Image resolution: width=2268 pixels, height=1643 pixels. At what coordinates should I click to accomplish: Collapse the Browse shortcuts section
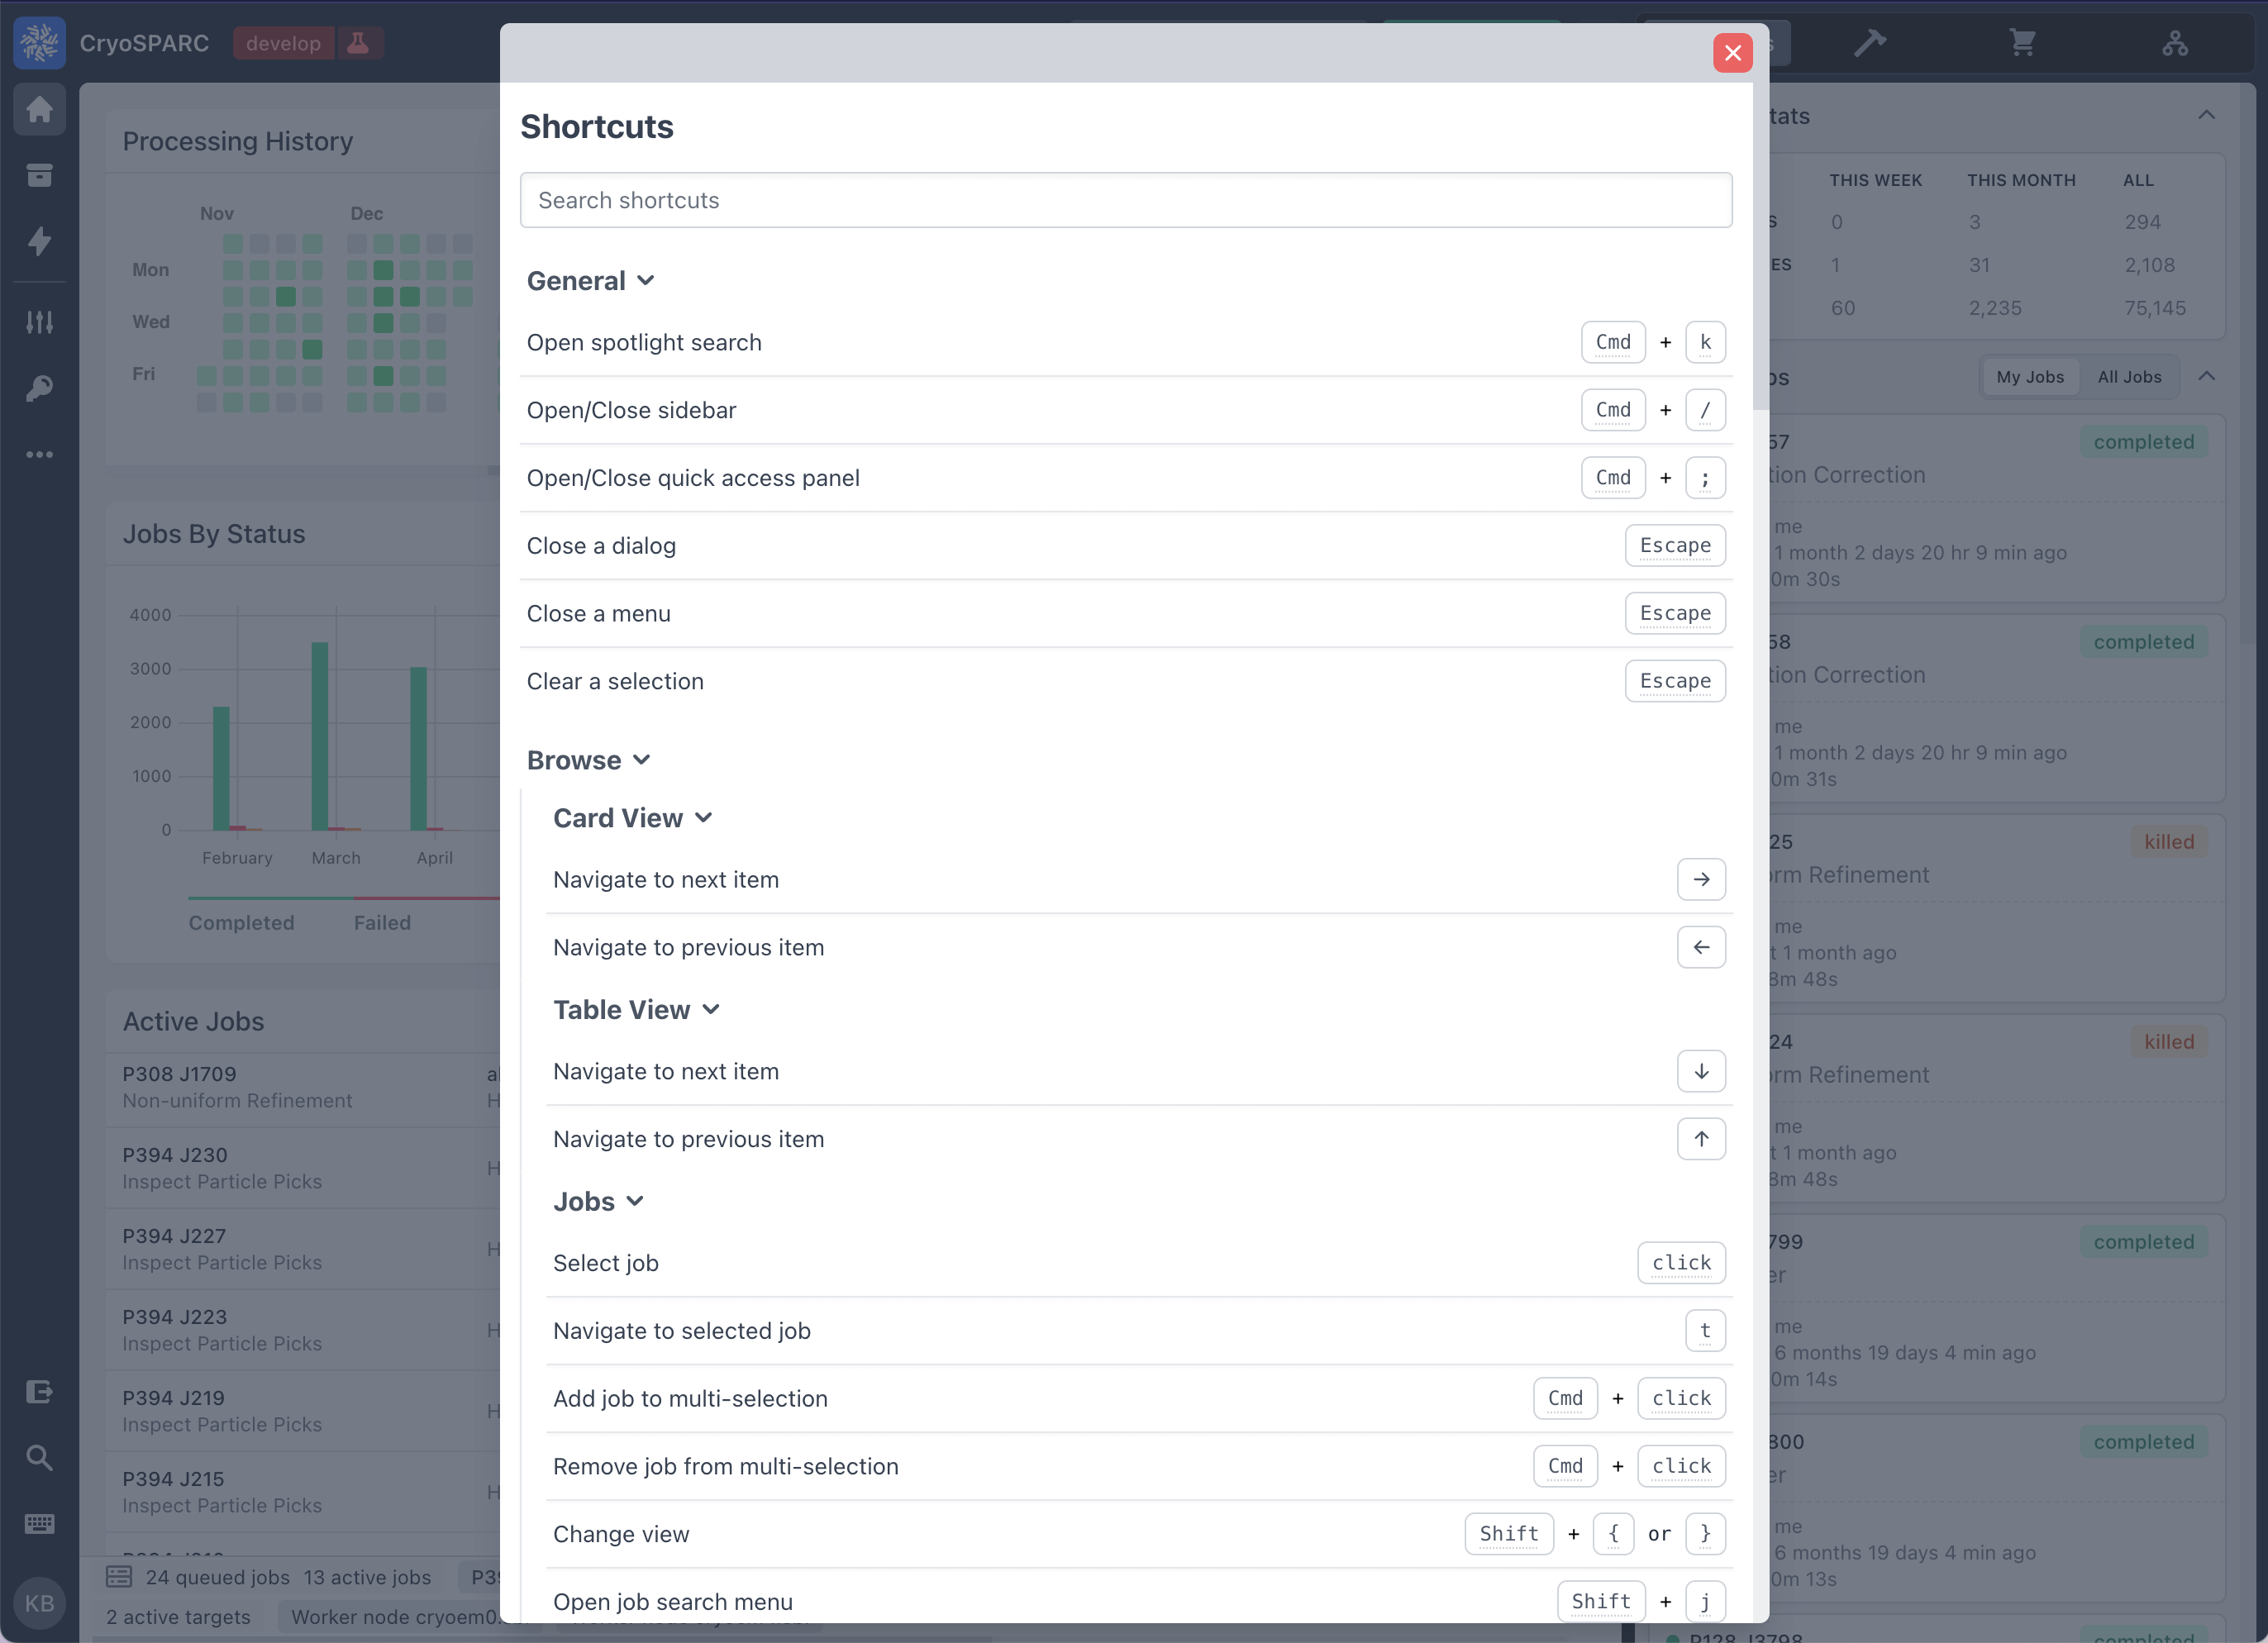click(x=641, y=760)
